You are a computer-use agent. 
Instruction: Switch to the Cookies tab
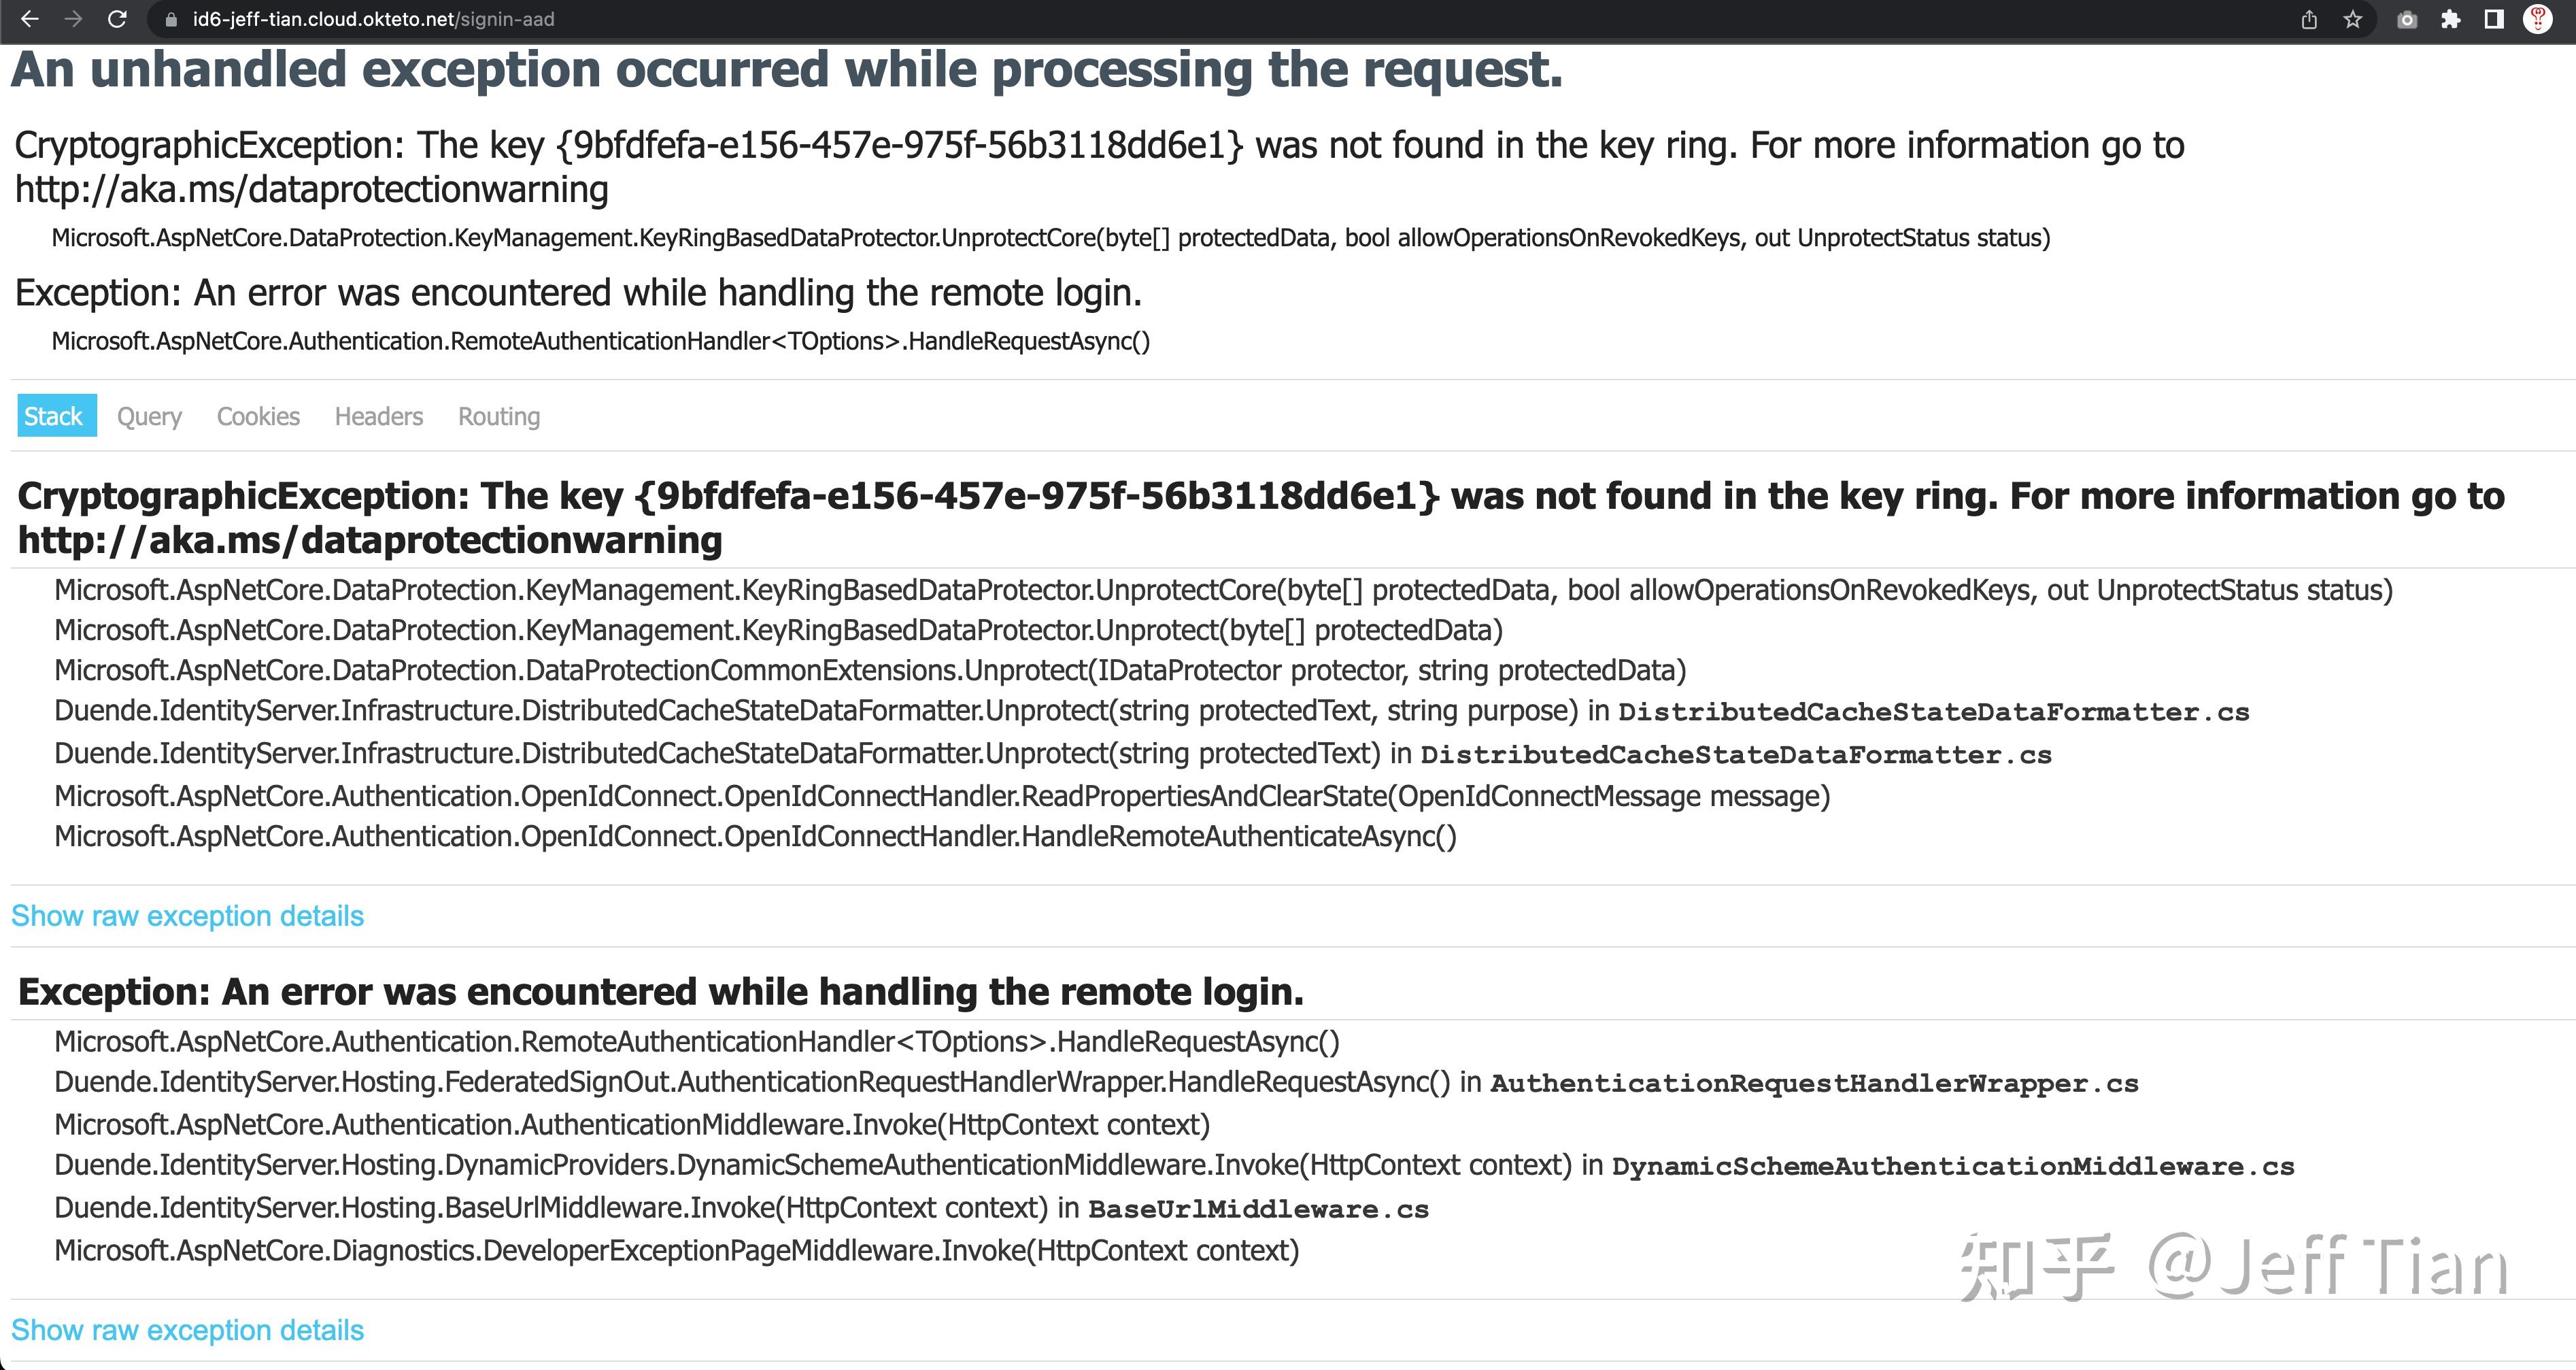pyautogui.click(x=258, y=416)
